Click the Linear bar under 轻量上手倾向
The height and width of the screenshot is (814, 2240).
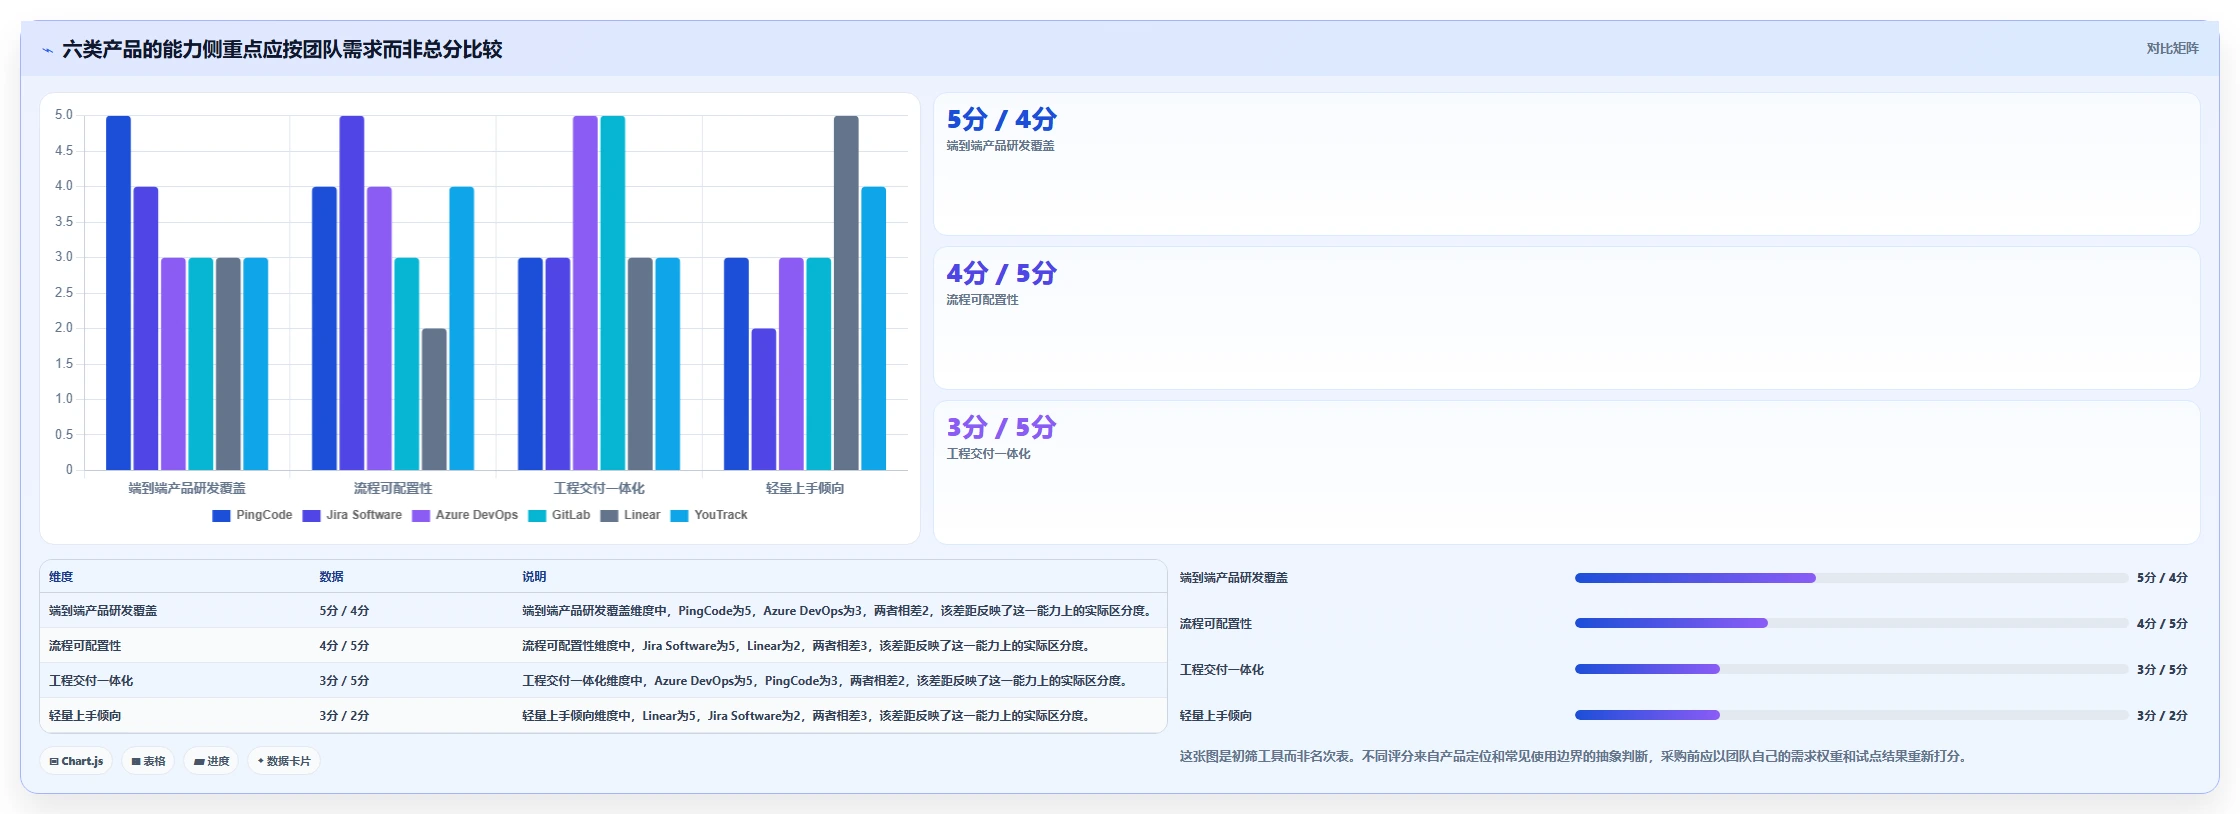tap(846, 293)
